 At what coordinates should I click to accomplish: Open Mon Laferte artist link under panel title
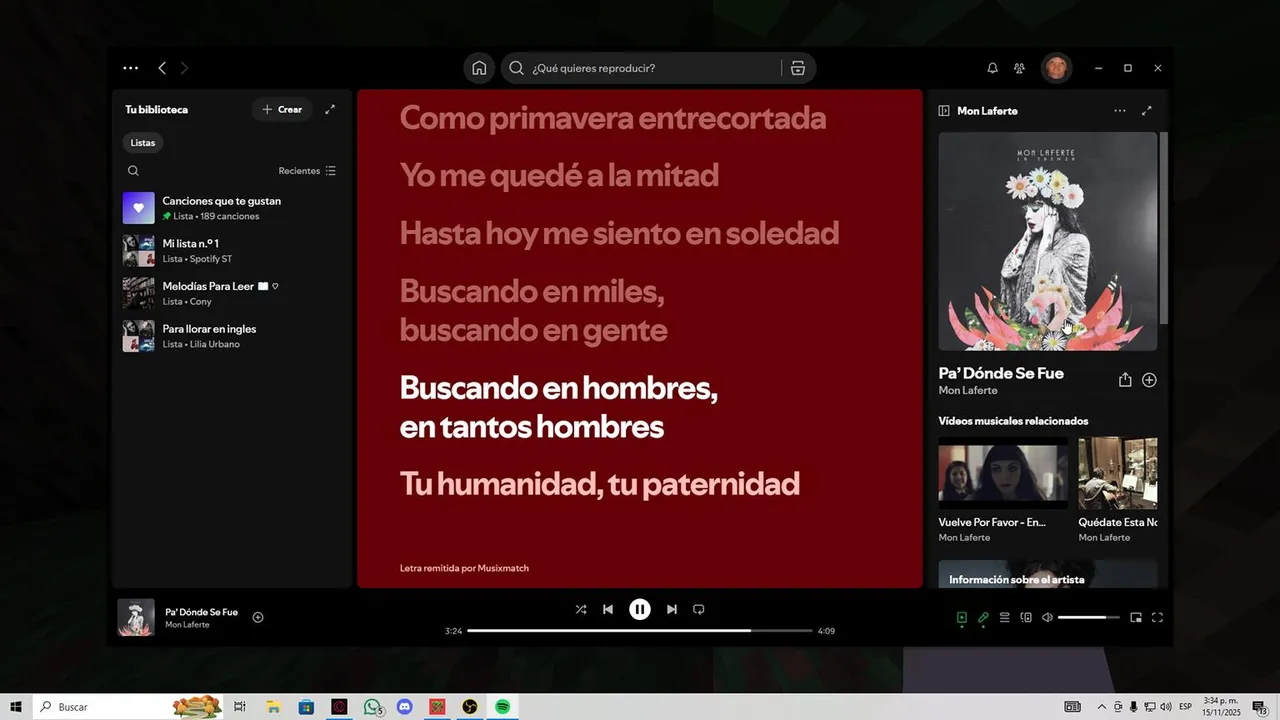[968, 390]
